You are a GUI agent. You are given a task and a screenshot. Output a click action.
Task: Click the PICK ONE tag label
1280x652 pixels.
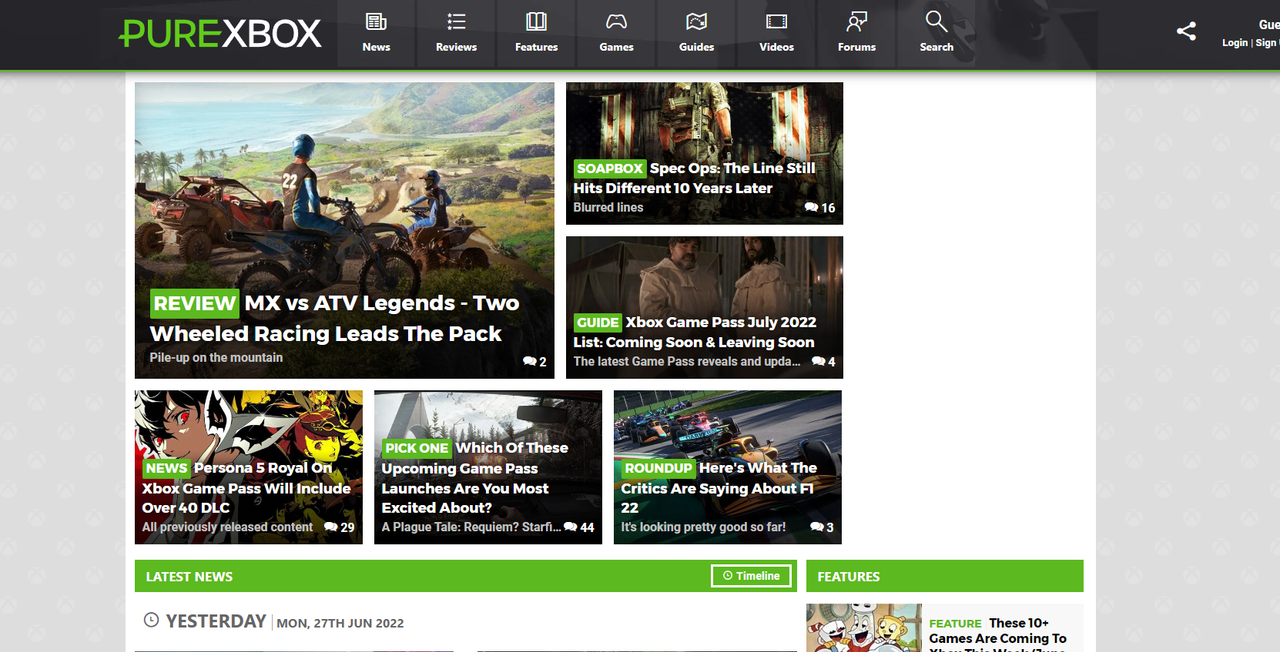tap(417, 448)
